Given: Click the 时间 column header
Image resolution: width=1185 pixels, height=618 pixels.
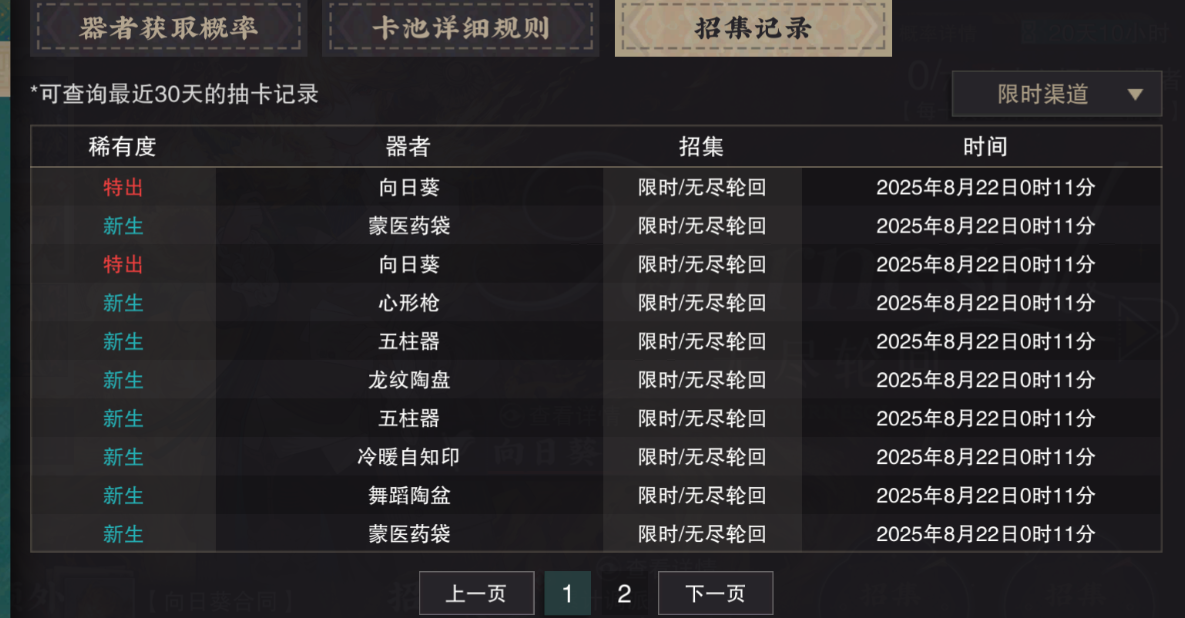Looking at the screenshot, I should (985, 147).
